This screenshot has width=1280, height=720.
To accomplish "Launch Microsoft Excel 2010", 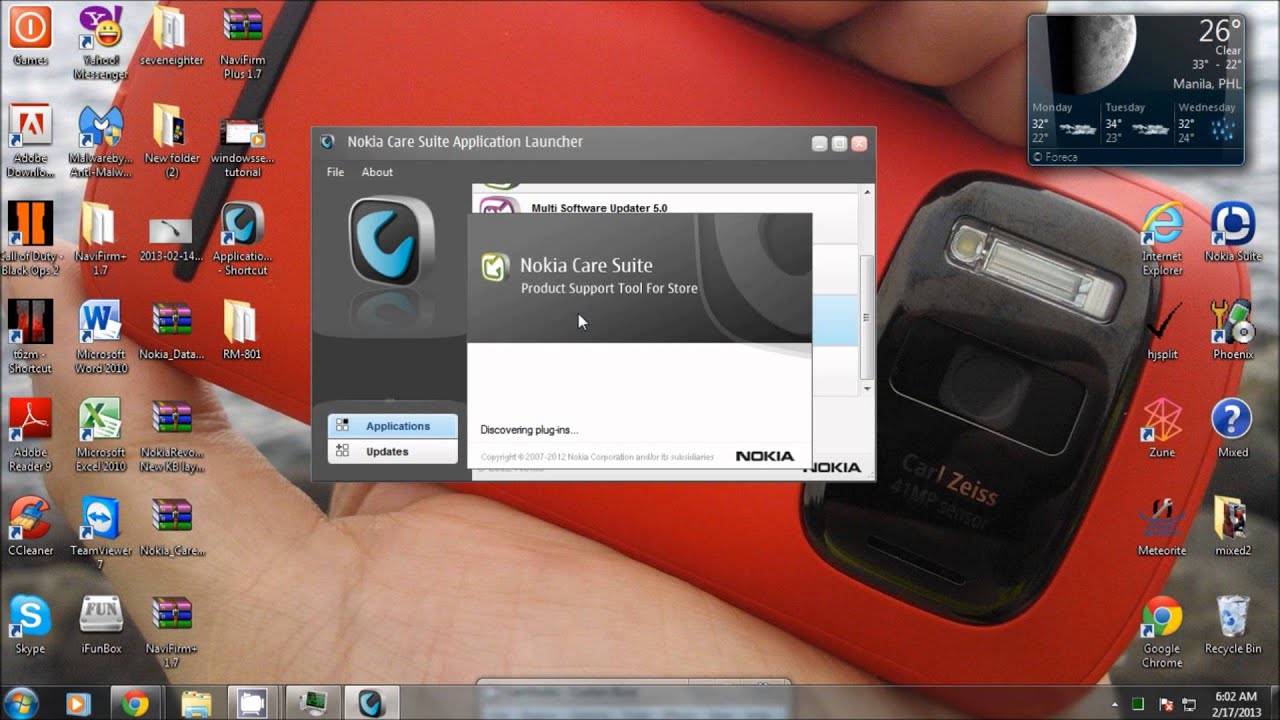I will point(101,435).
